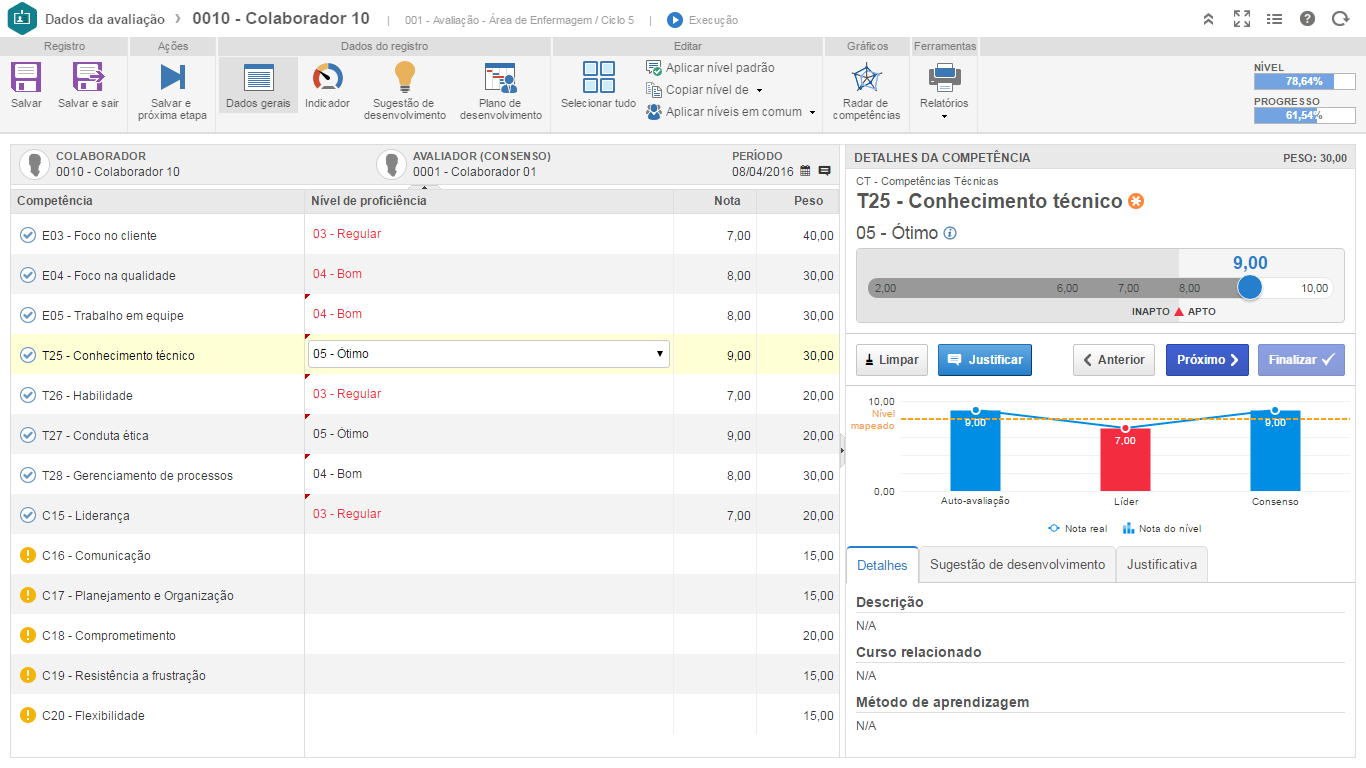Toggle the check mark for C15 - Liderança
The height and width of the screenshot is (768, 1366).
(x=28, y=515)
